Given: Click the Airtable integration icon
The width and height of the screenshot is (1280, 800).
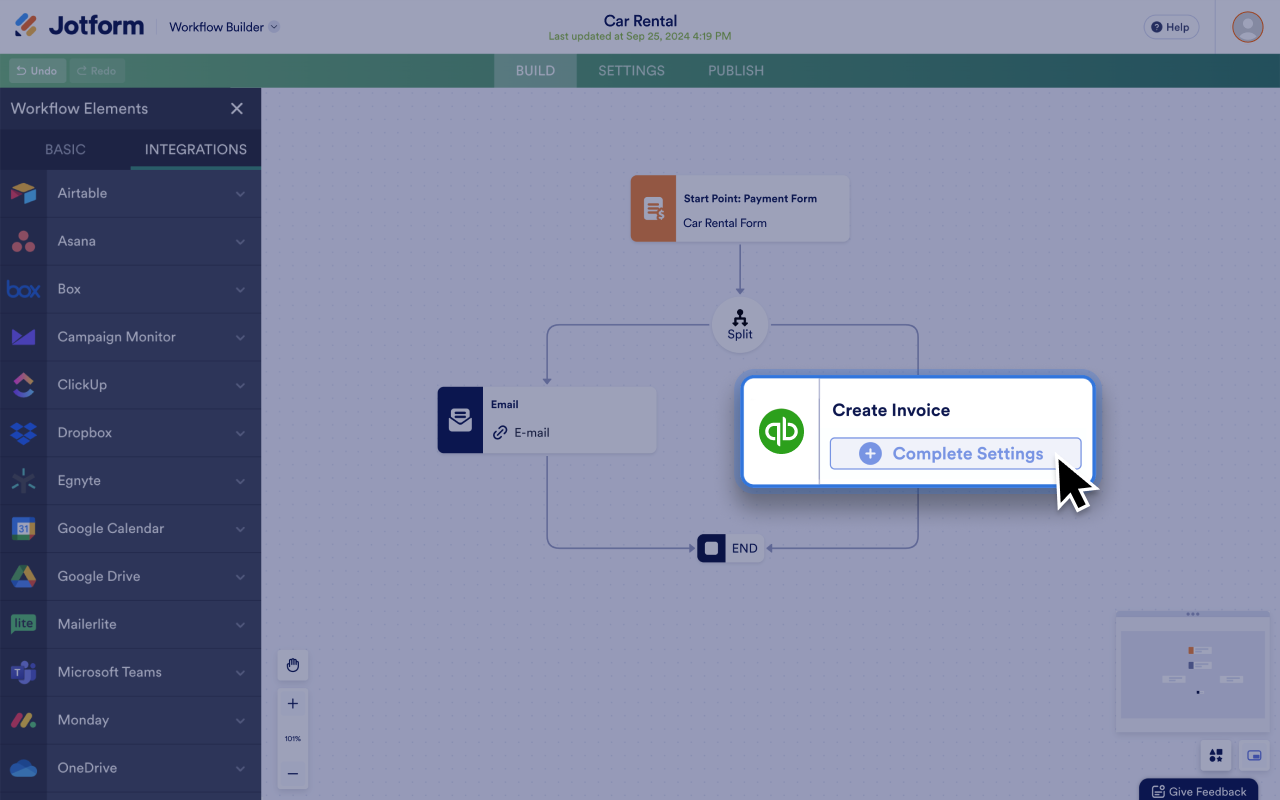Looking at the screenshot, I should (23, 193).
